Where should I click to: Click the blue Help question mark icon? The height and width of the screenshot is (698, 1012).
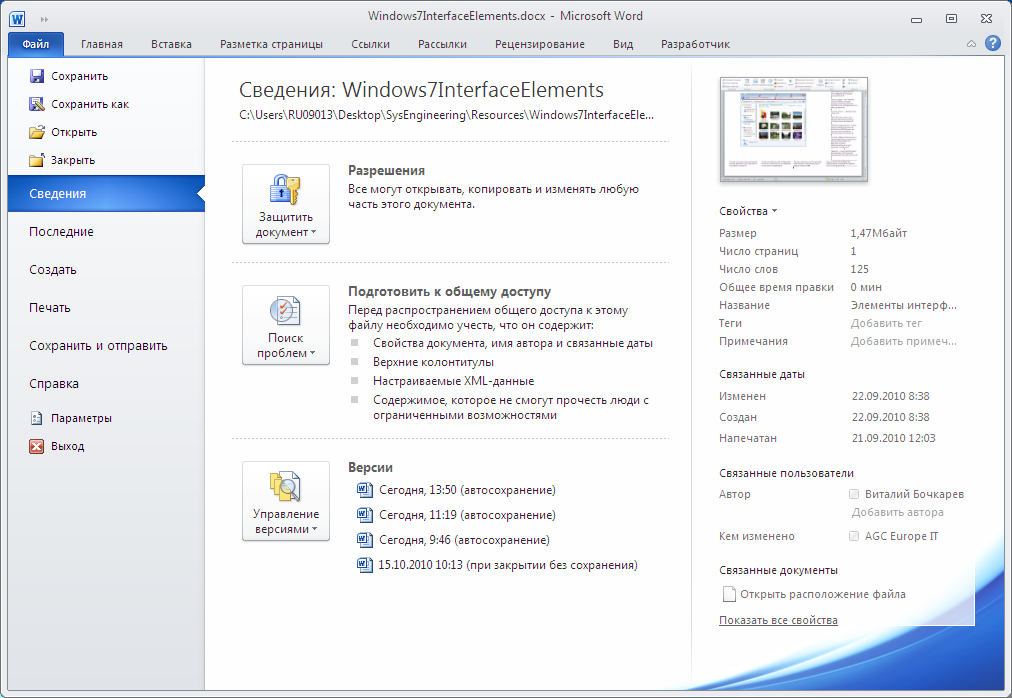coord(993,43)
